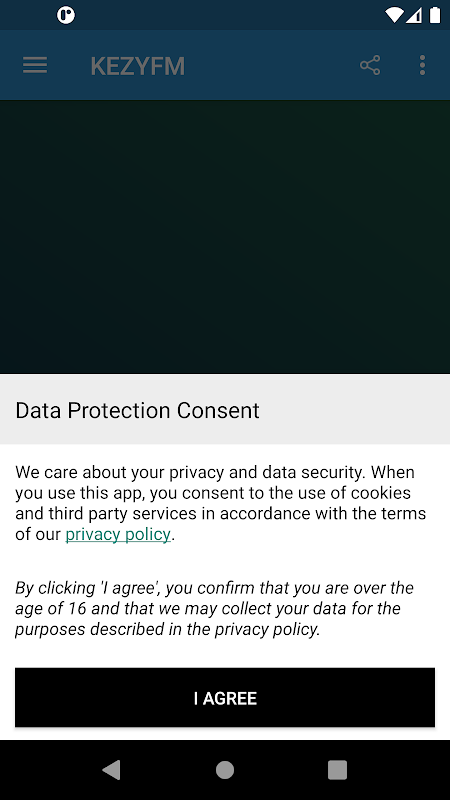The width and height of the screenshot is (450, 800).
Task: Open the hamburger navigation menu
Action: click(x=35, y=65)
